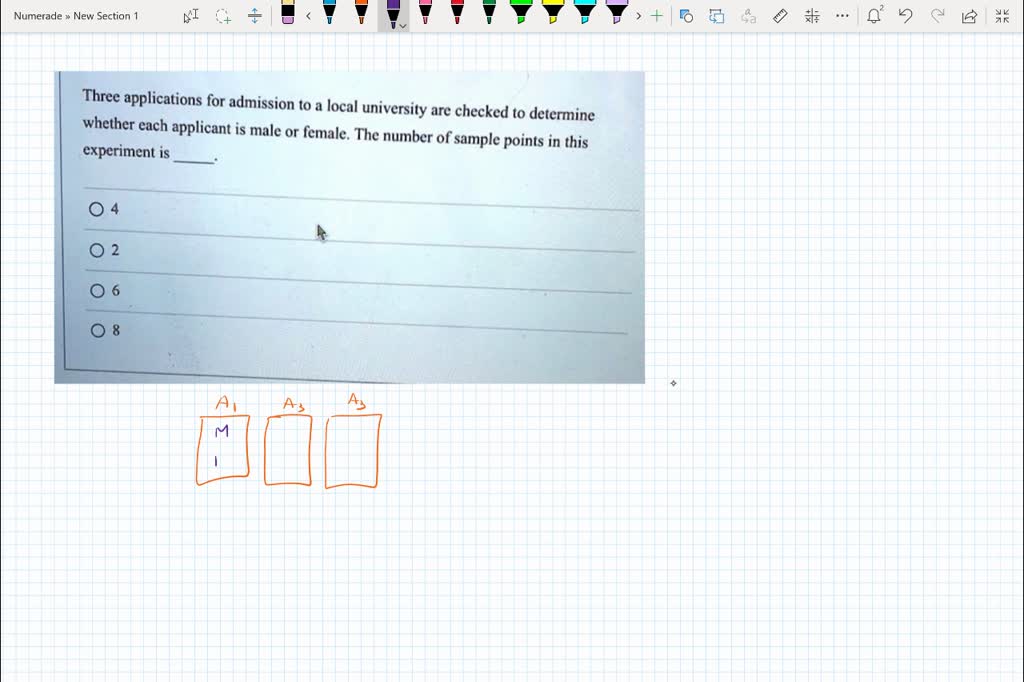The height and width of the screenshot is (682, 1024).
Task: Pick the pink pen
Action: click(425, 12)
